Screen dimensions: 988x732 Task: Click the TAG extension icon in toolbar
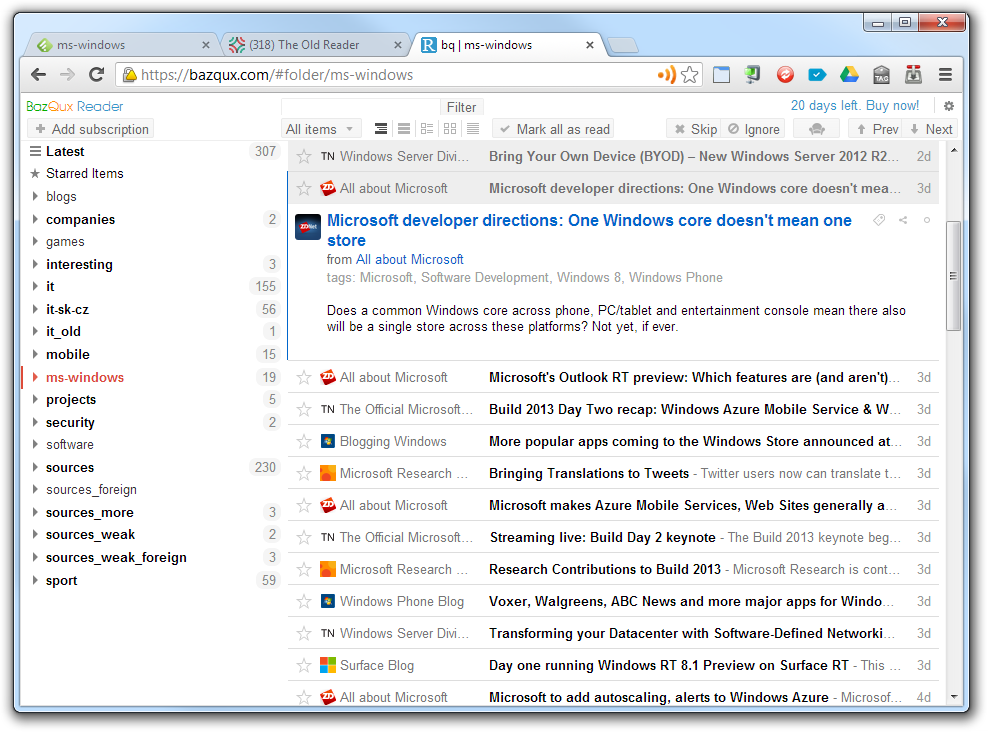[x=882, y=75]
